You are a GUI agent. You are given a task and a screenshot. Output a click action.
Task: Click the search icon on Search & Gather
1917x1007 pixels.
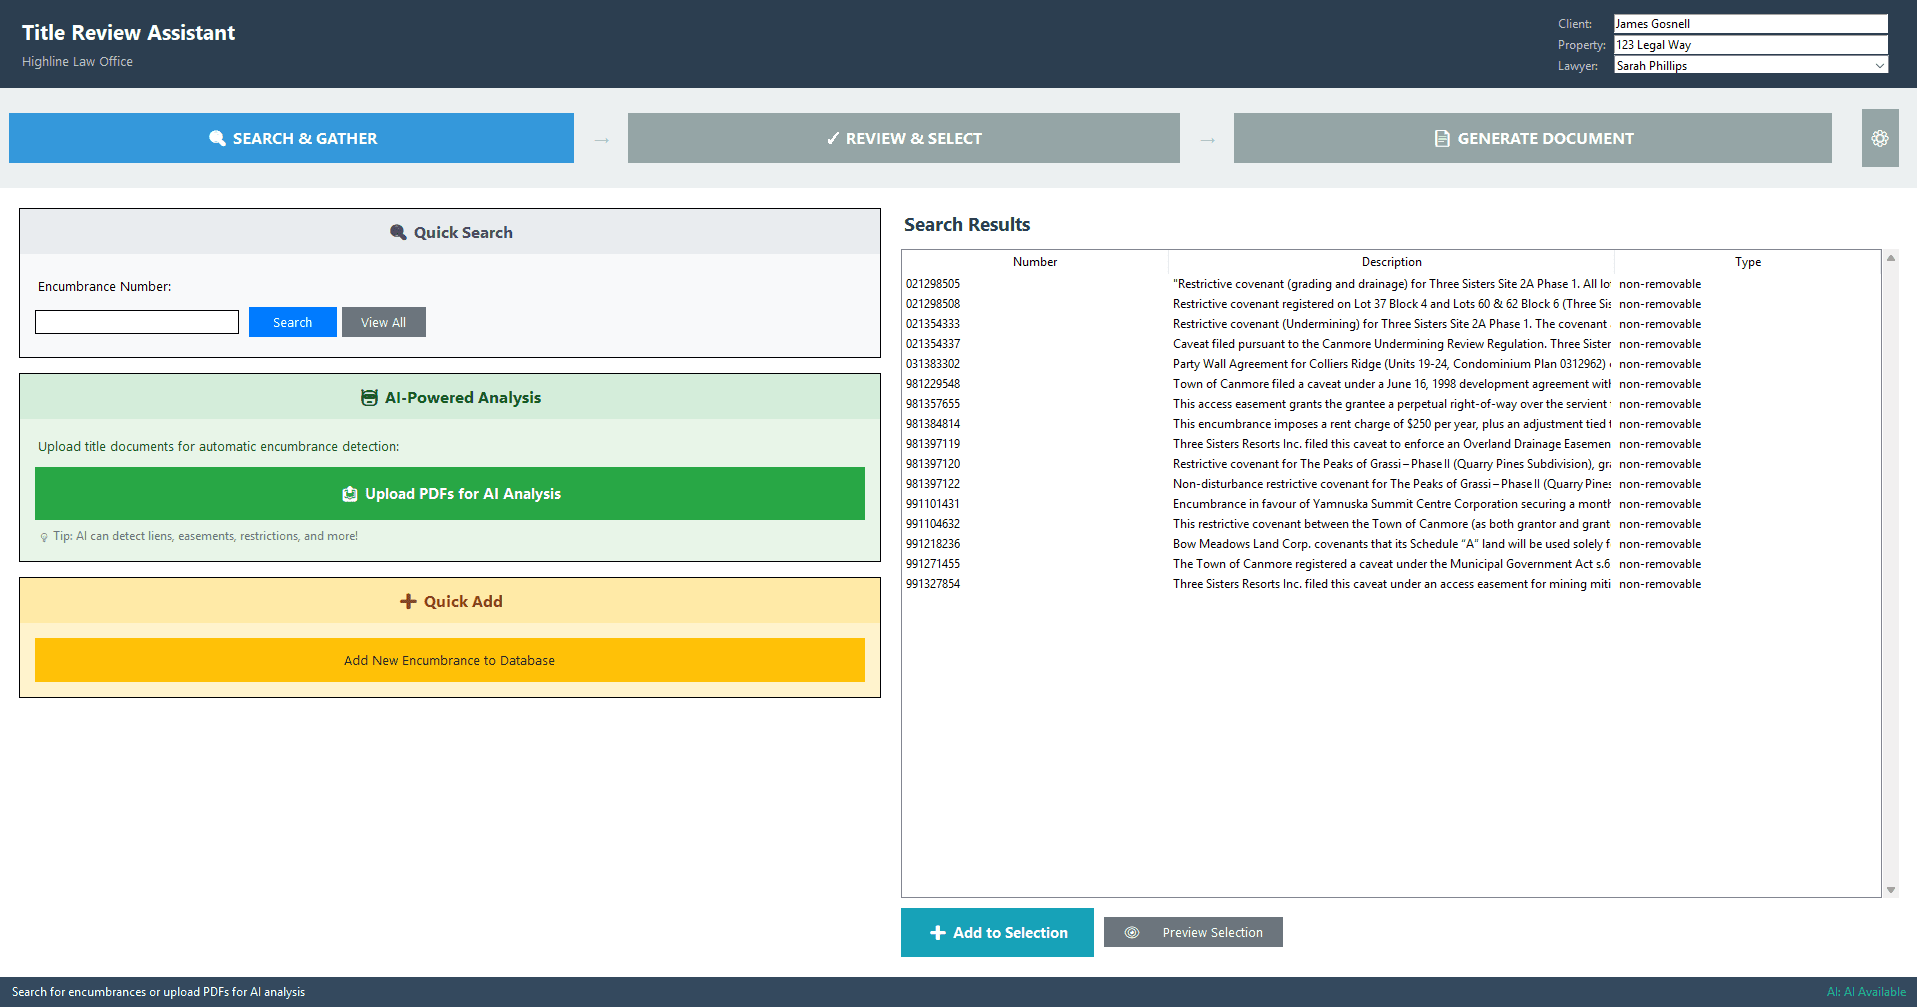coord(217,138)
